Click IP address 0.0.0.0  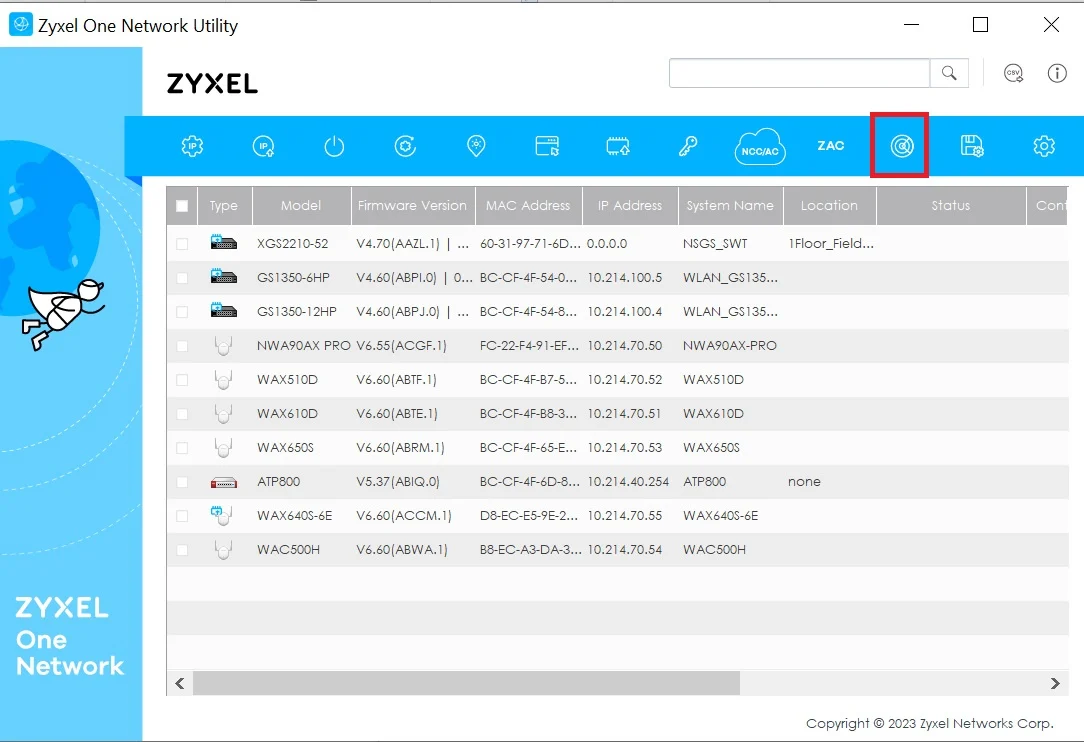(606, 243)
